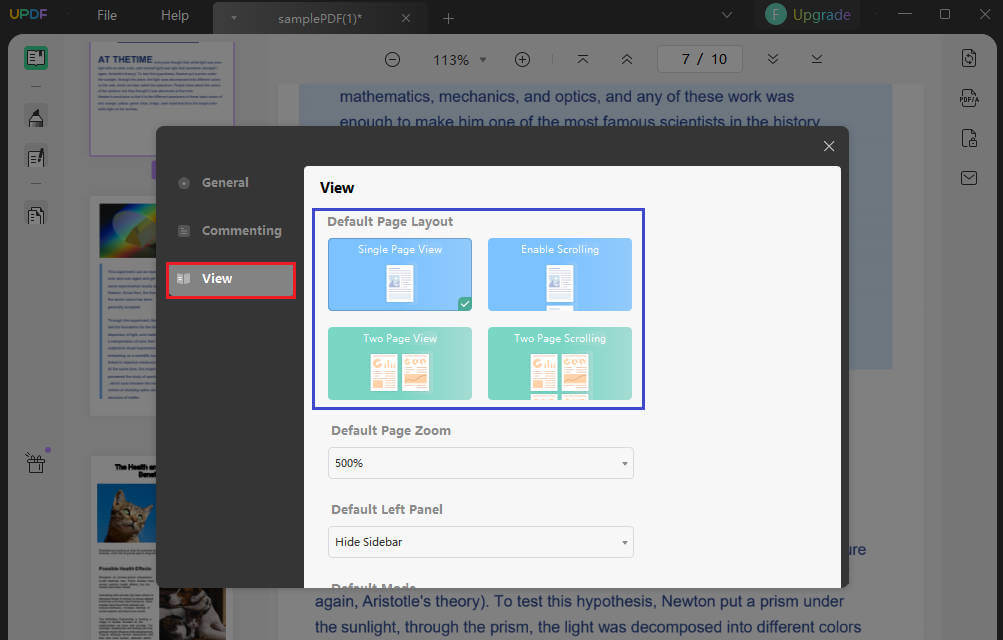Open the Default Left Panel dropdown
Screen dimensions: 1003x640
[480, 541]
